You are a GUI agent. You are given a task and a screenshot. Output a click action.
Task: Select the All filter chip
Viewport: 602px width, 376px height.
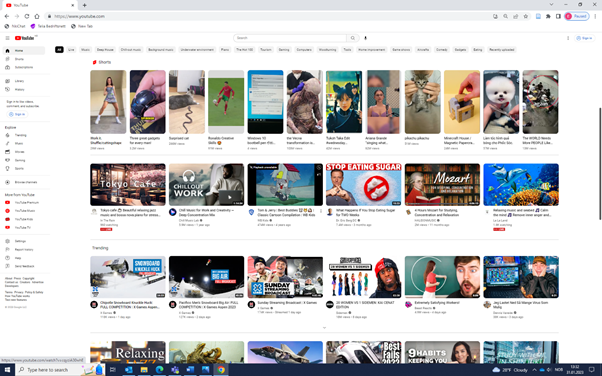pos(59,50)
